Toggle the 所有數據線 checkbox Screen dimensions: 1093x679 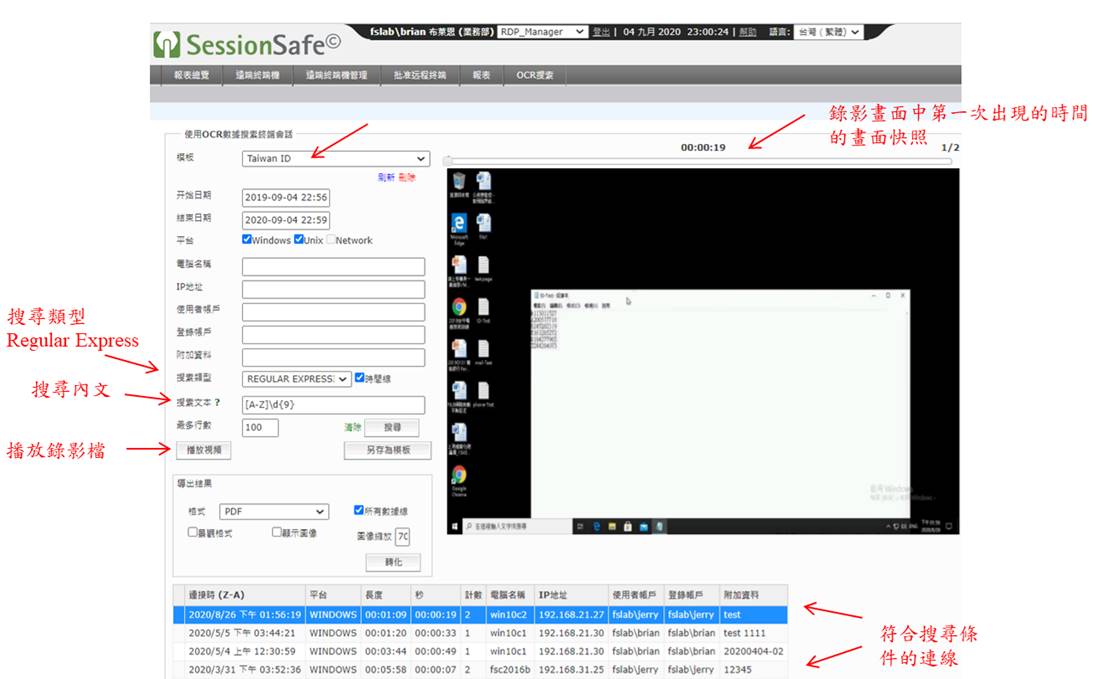[x=359, y=510]
